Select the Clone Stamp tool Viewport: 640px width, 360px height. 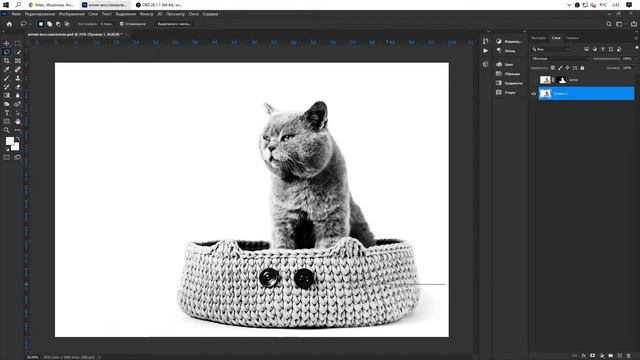(18, 78)
